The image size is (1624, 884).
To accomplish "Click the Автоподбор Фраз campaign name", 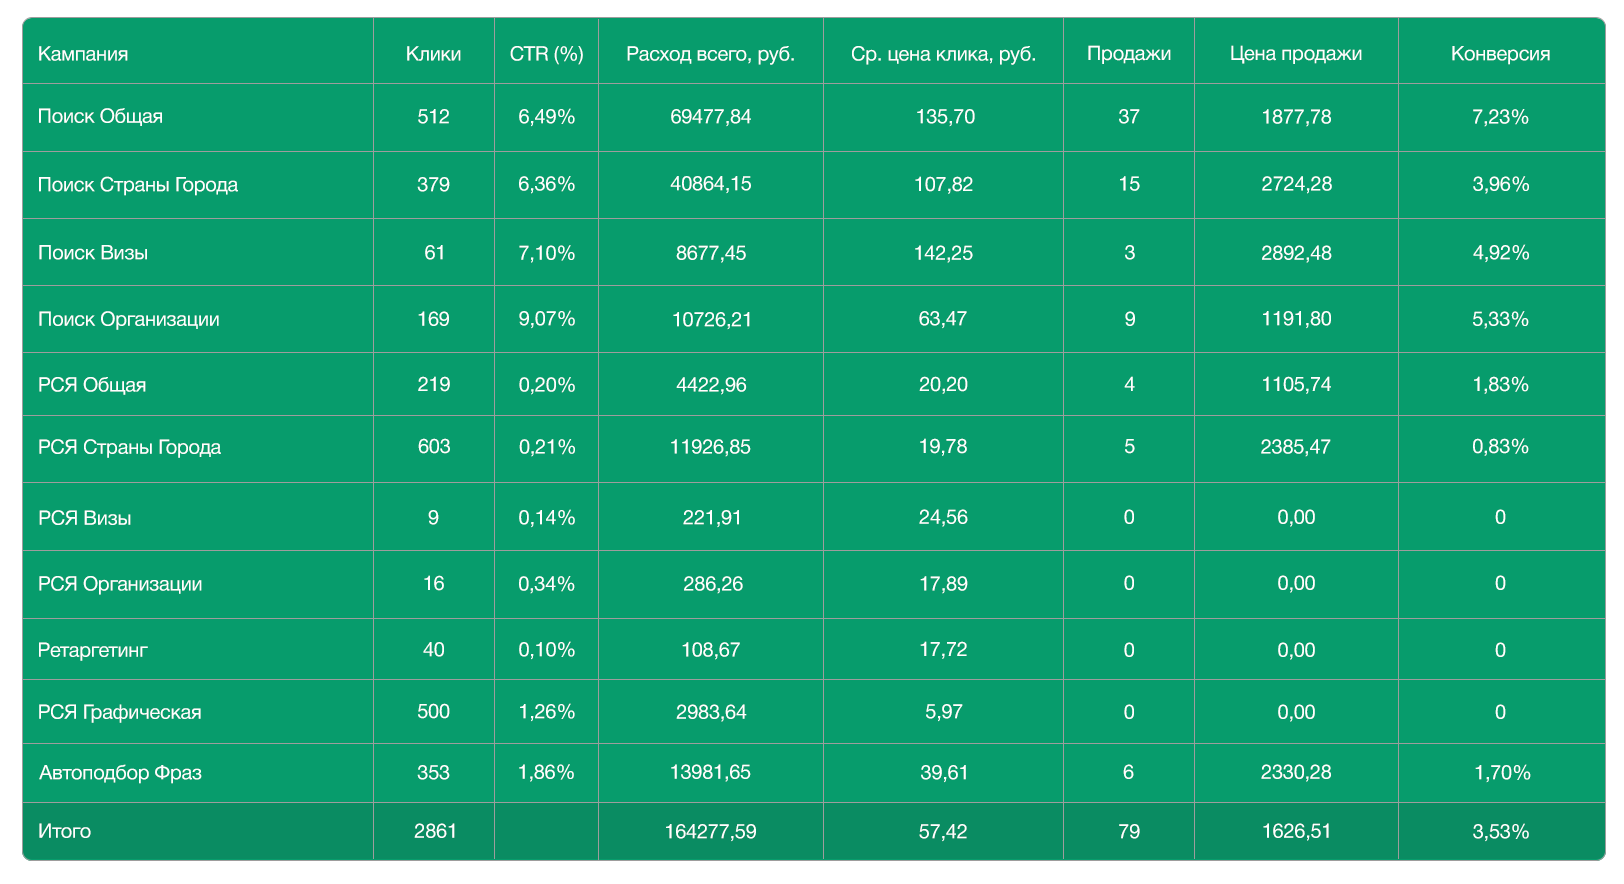I will (120, 772).
